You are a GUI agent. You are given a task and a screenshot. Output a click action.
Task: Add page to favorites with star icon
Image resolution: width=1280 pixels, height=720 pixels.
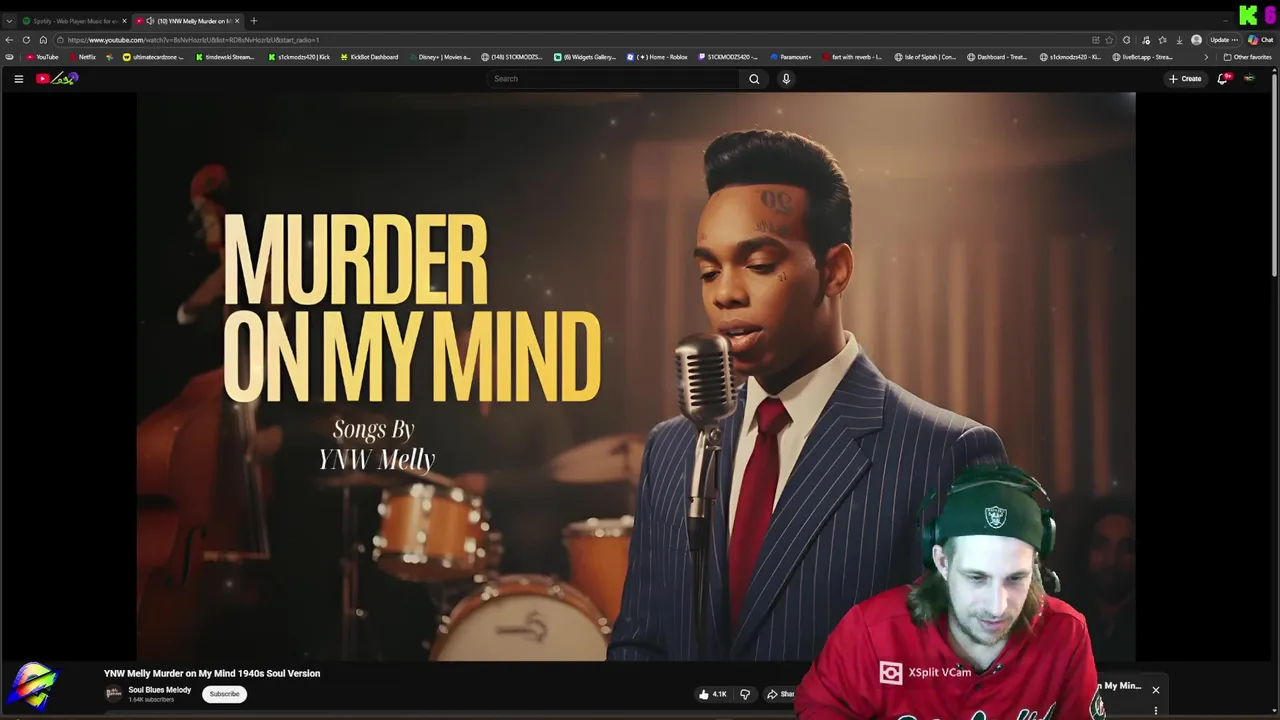1109,40
